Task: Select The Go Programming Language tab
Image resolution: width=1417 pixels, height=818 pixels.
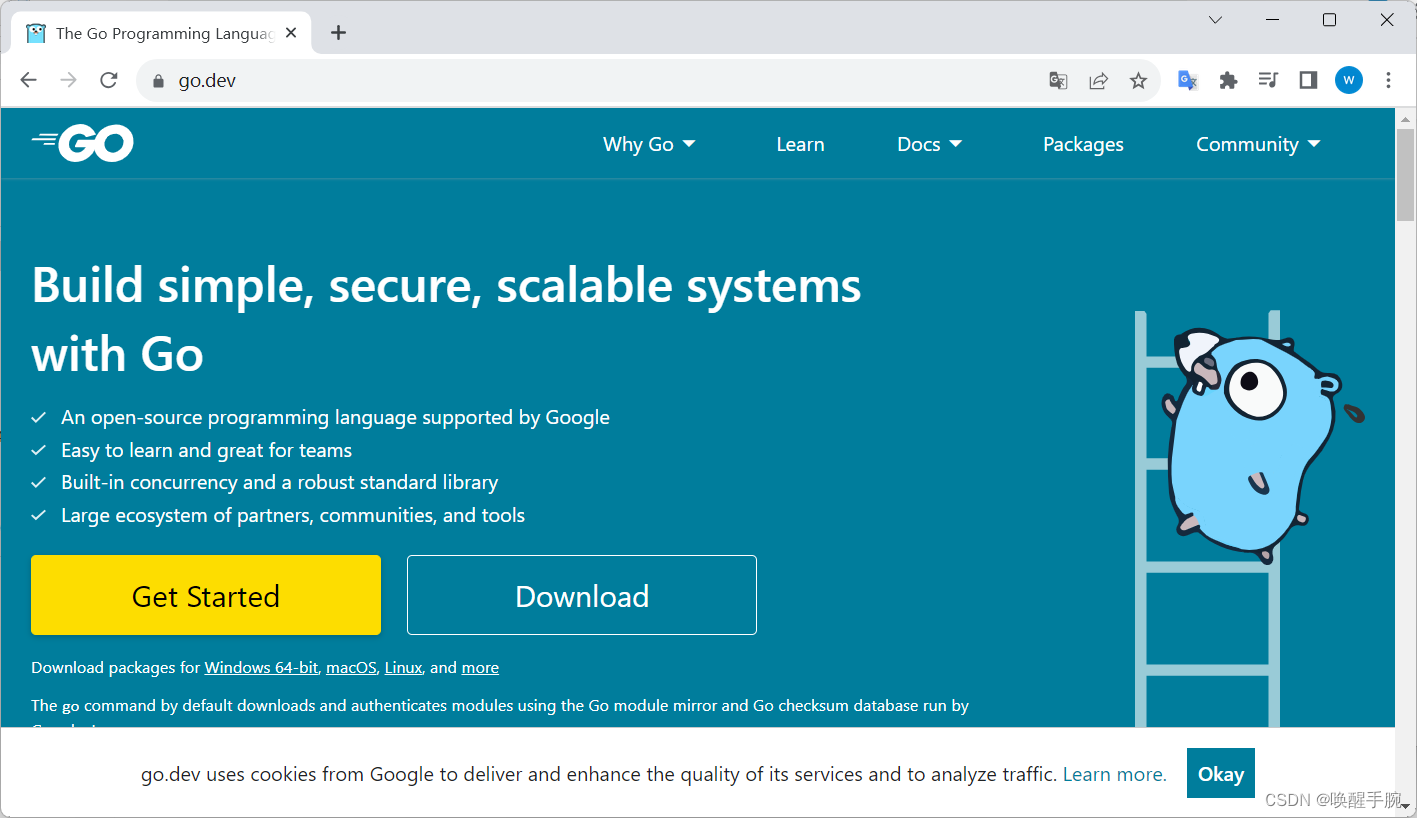Action: (x=160, y=33)
